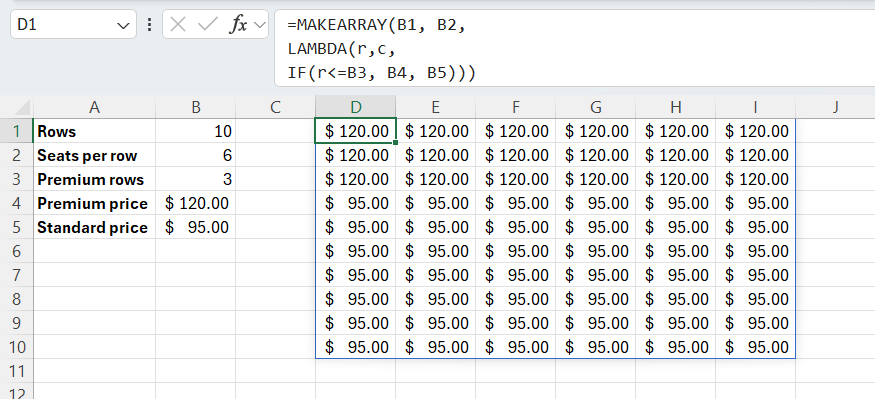Click cell H5 with $ 95.00
This screenshot has height=399, width=875.
click(x=675, y=227)
